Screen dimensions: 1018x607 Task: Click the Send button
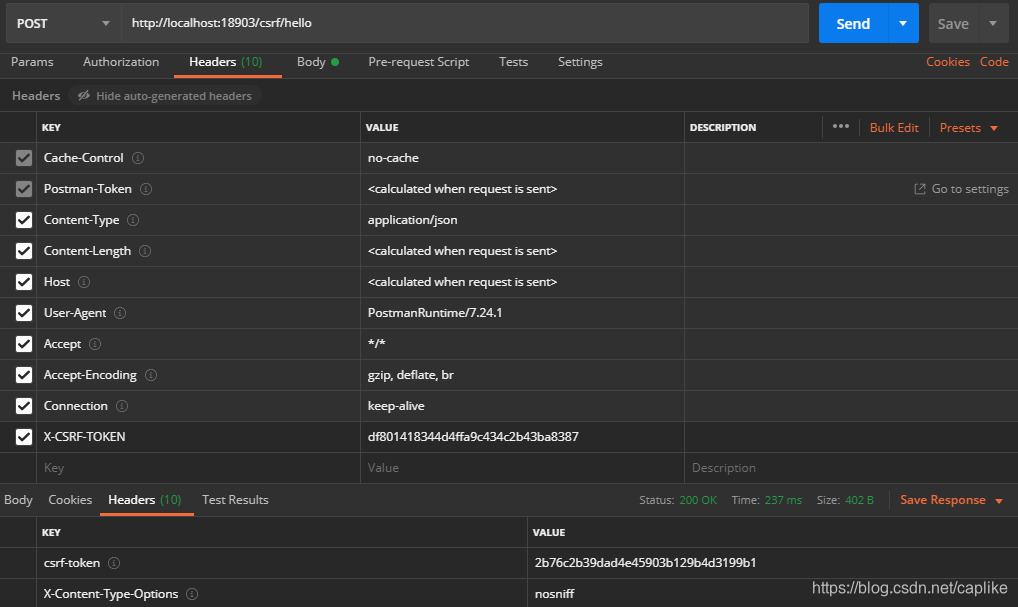pyautogui.click(x=853, y=23)
